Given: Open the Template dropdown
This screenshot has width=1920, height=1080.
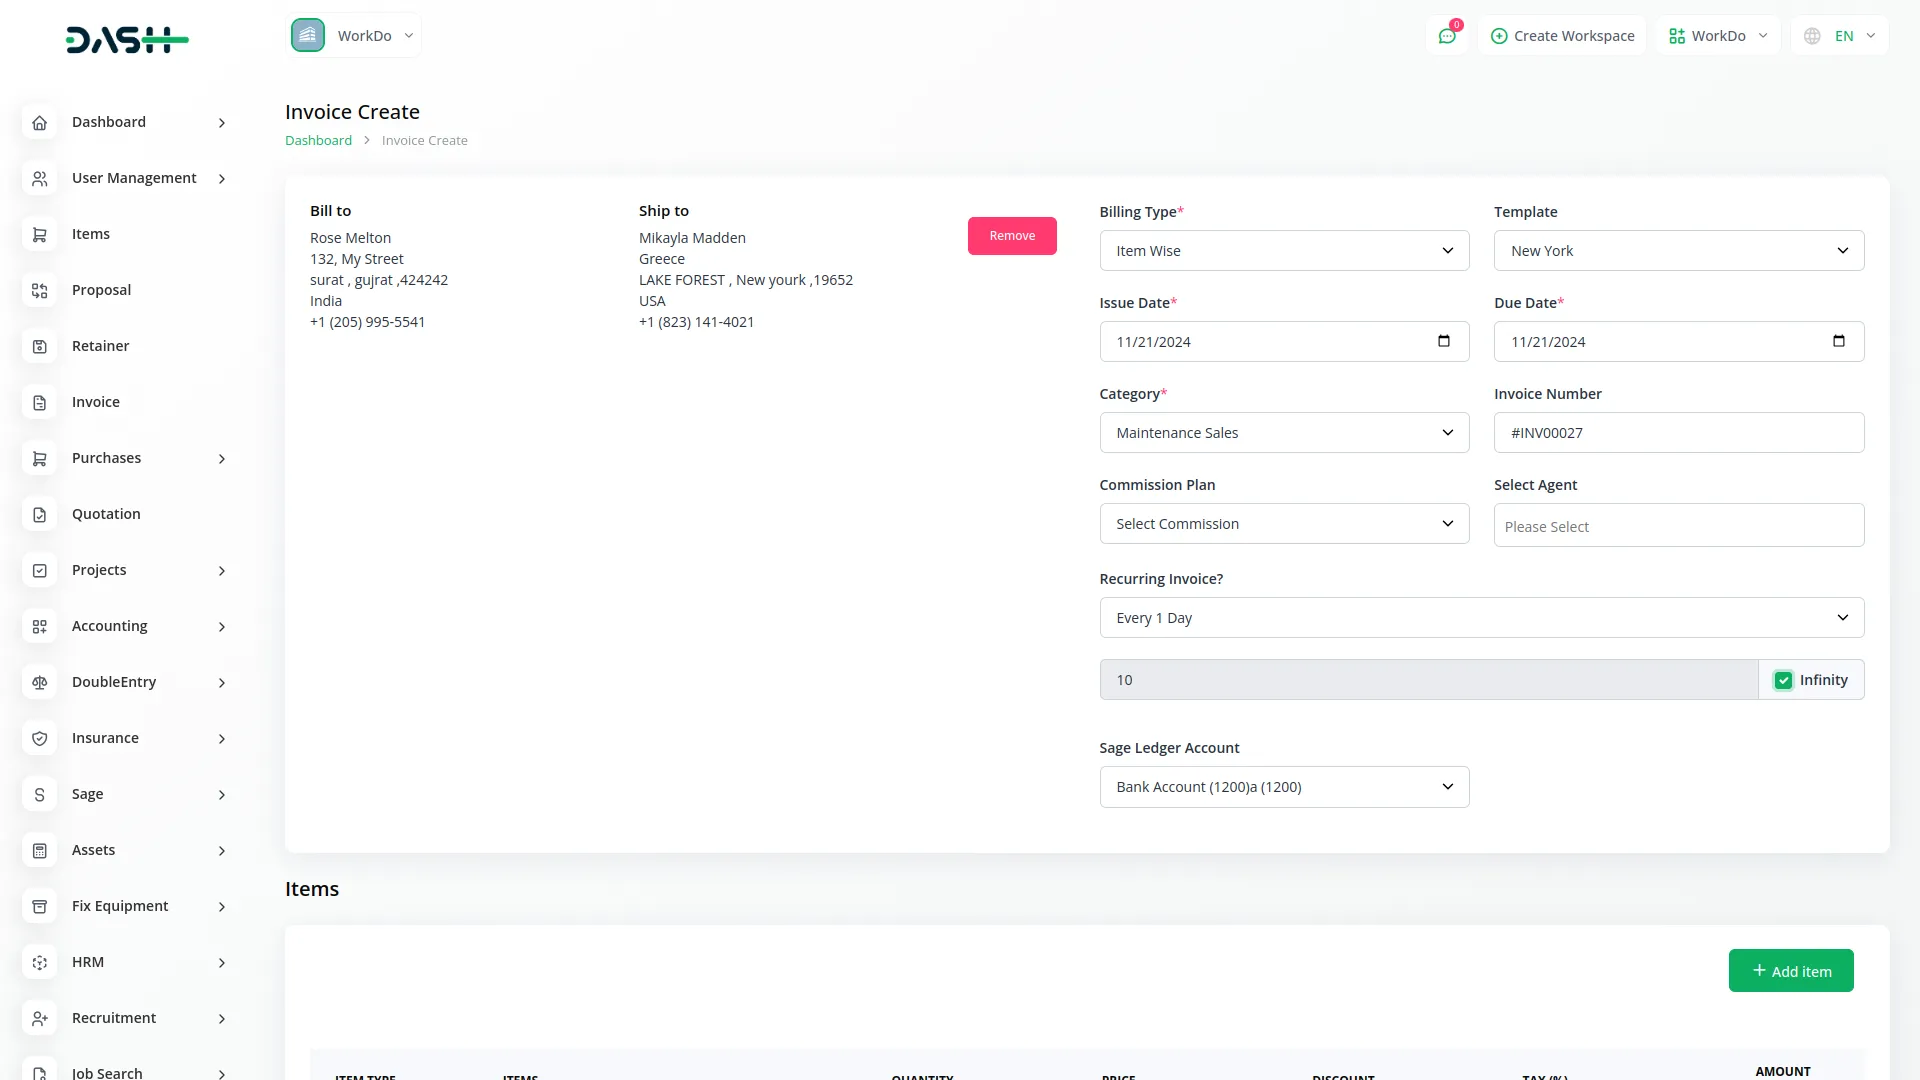Looking at the screenshot, I should pos(1678,250).
